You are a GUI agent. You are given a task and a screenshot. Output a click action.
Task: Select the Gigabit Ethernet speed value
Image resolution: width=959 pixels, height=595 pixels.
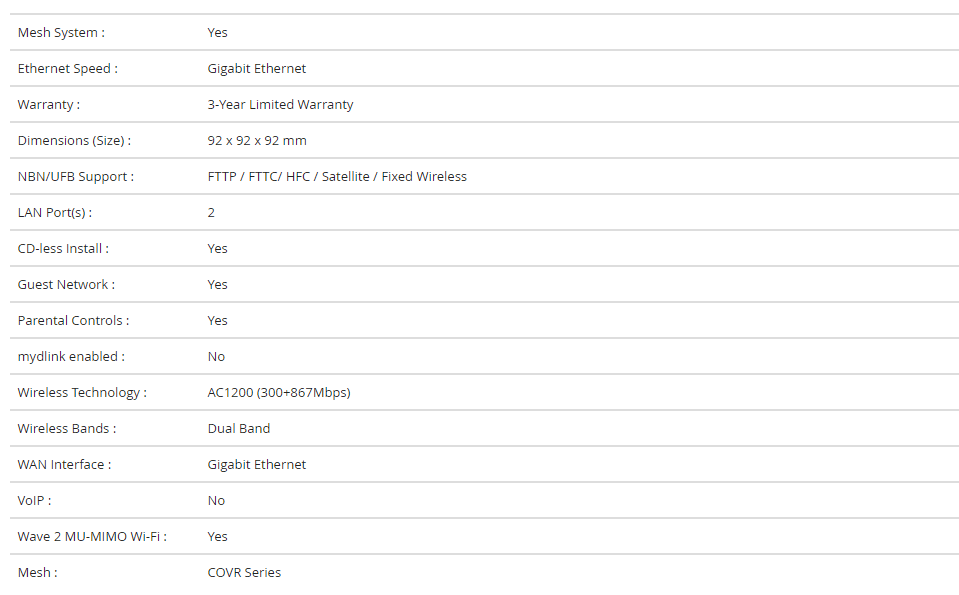[x=256, y=68]
